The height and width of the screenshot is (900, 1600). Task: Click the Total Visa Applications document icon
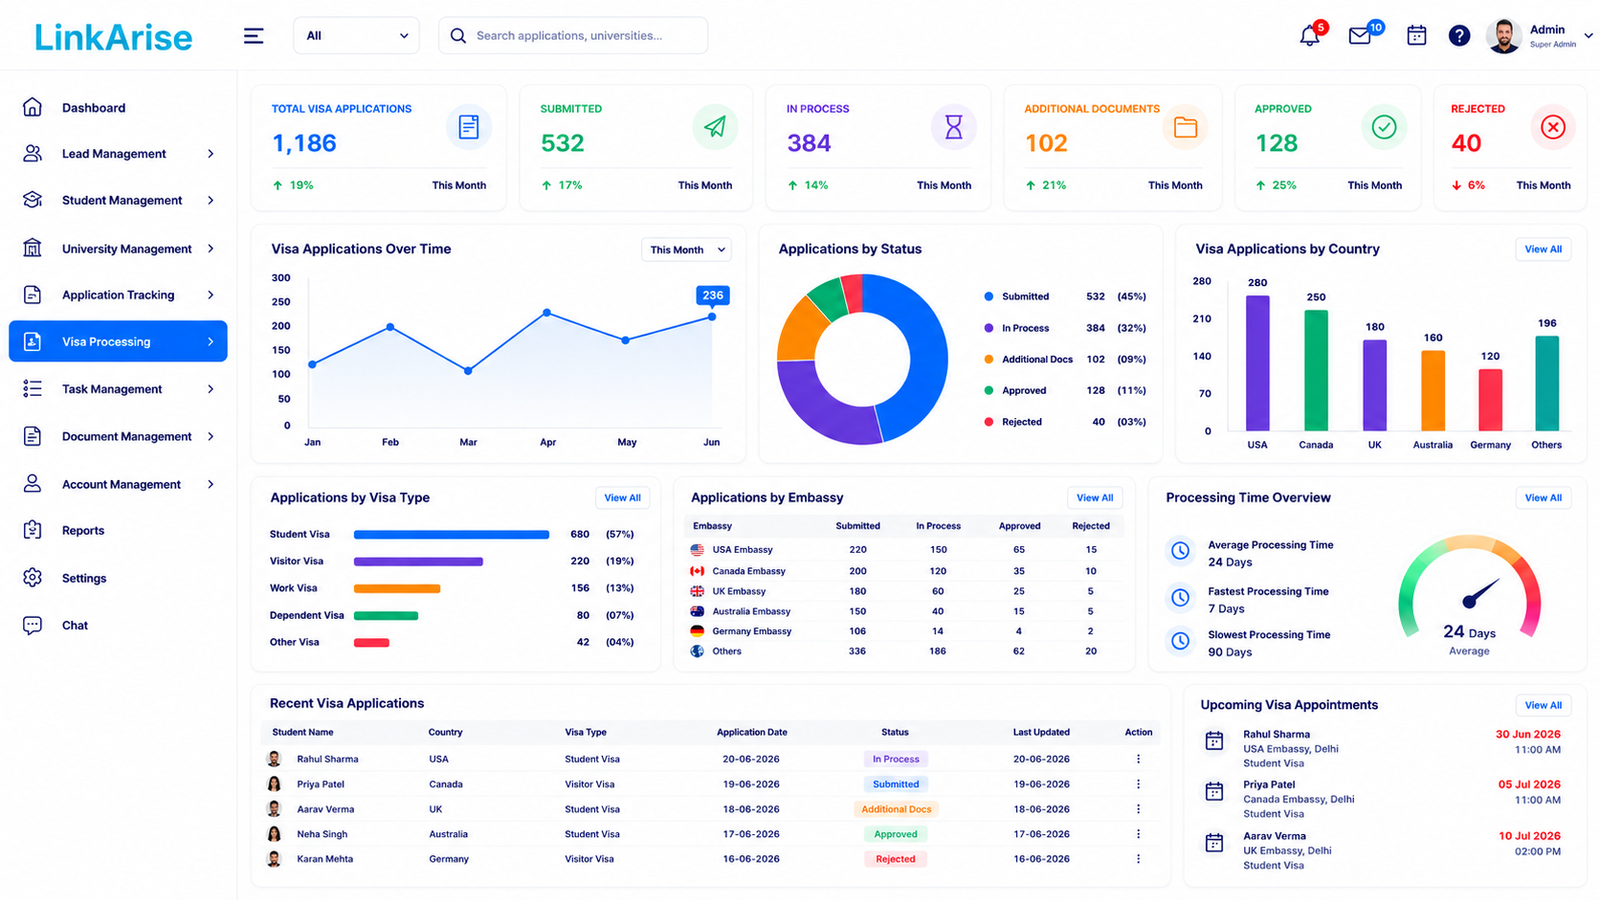(469, 127)
